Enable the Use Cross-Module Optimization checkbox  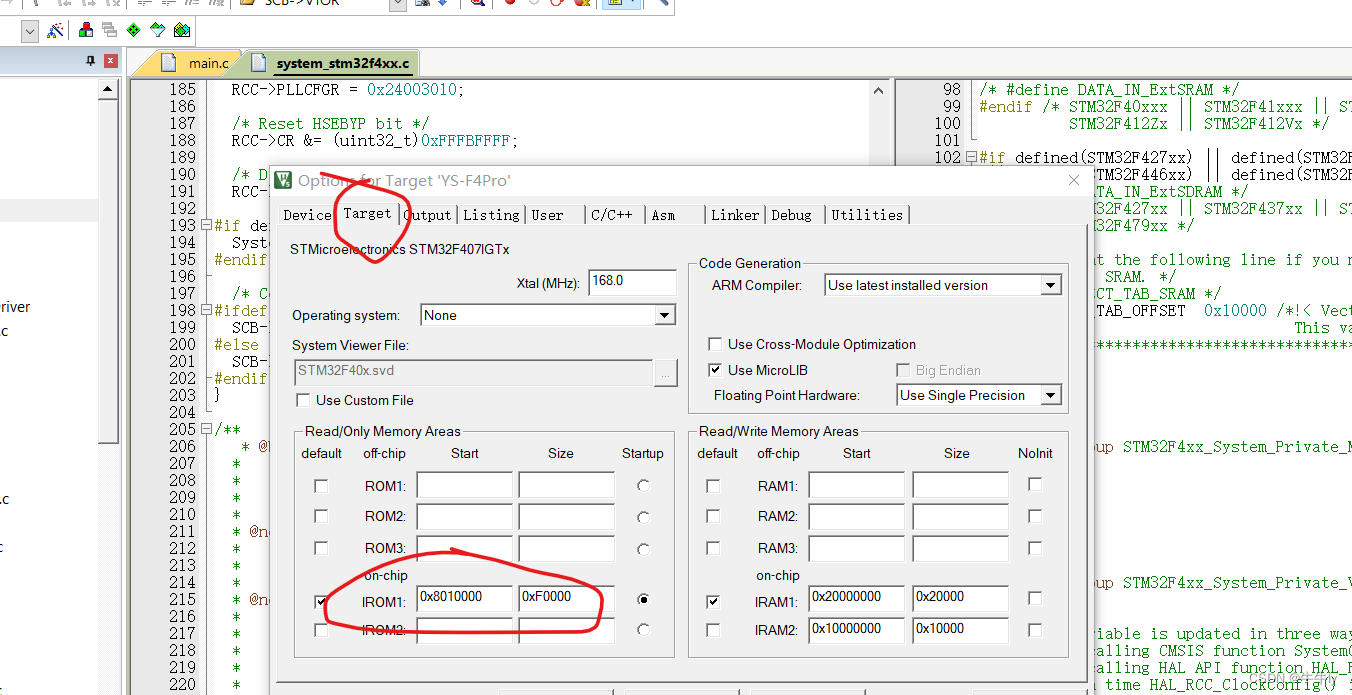[715, 344]
